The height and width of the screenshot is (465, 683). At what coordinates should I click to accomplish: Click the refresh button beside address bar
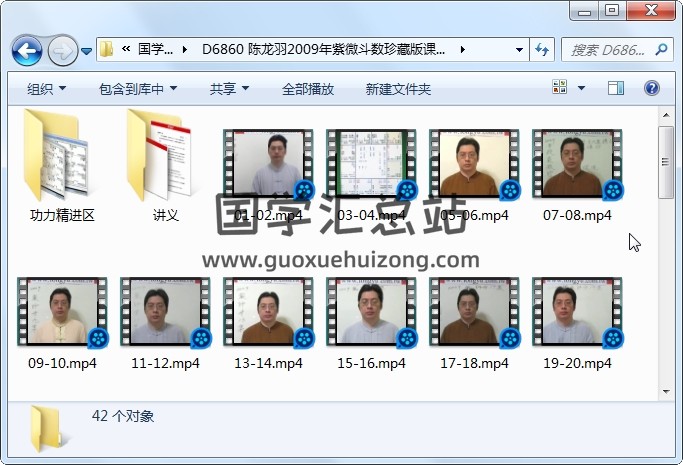[x=543, y=49]
